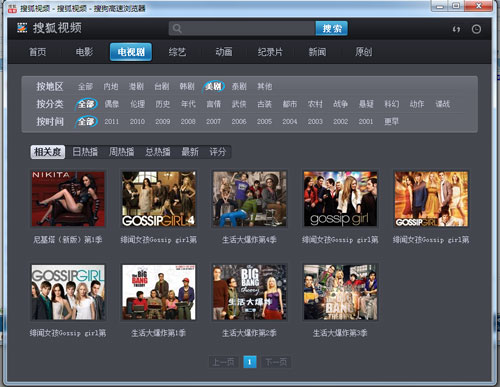Open the 生活大爆炸第3季 poster thumbnail

340,292
